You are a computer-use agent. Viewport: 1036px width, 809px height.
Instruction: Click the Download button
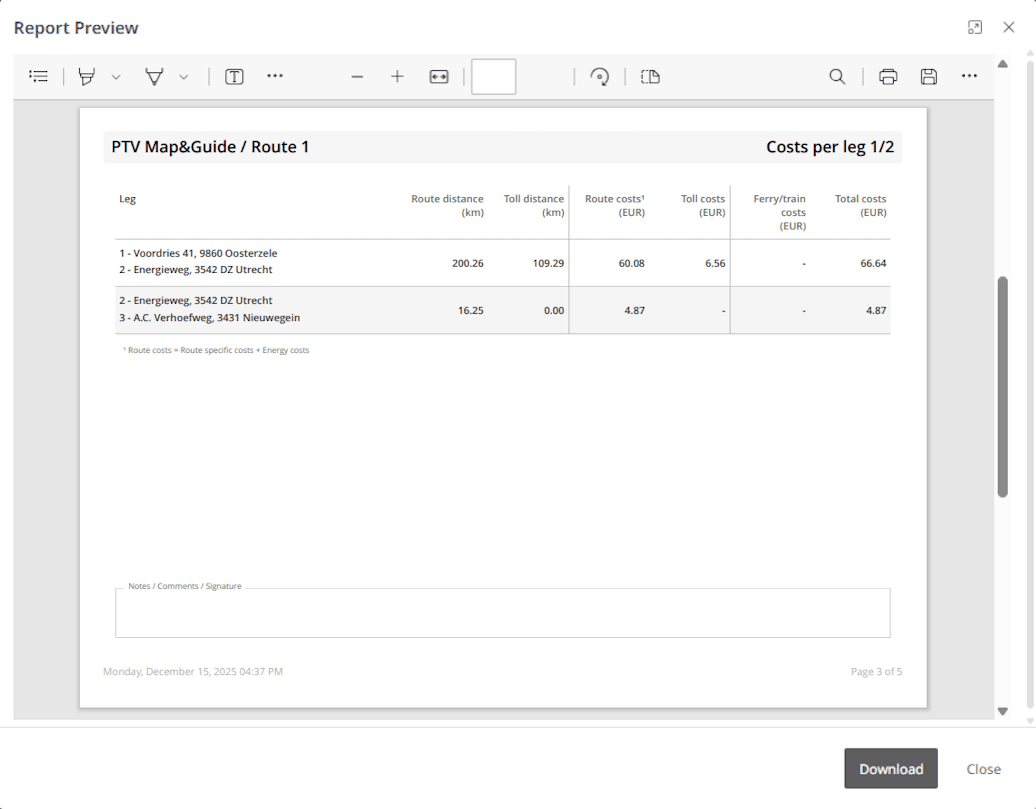click(x=891, y=768)
